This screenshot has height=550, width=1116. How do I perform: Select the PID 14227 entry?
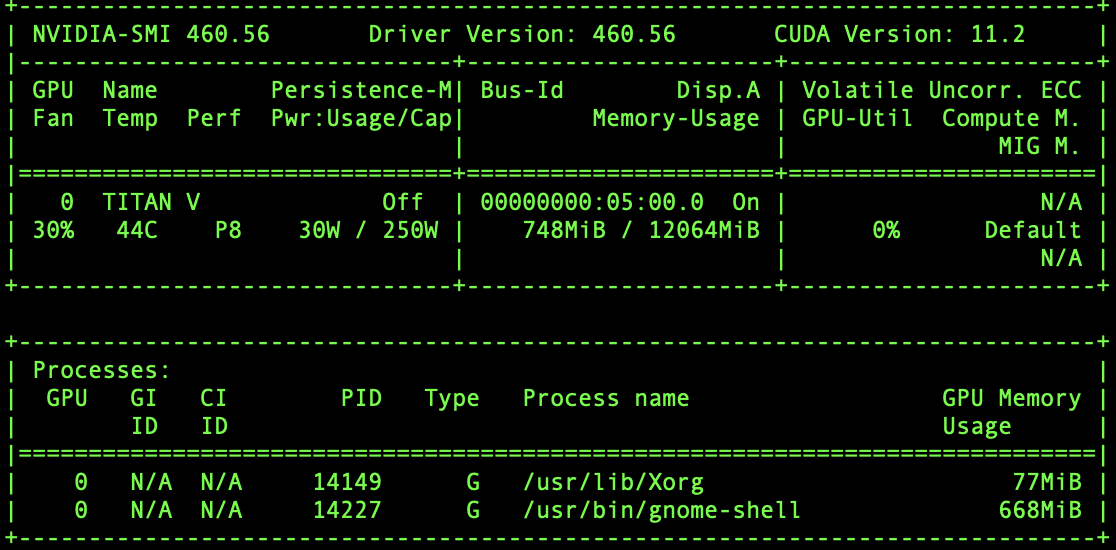click(347, 510)
